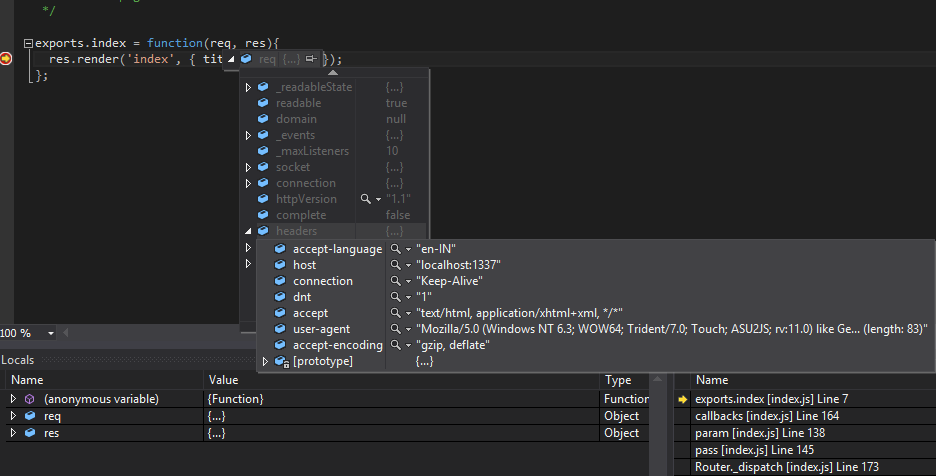The width and height of the screenshot is (936, 476).
Task: Click the "en-IN" value
Action: tap(436, 248)
